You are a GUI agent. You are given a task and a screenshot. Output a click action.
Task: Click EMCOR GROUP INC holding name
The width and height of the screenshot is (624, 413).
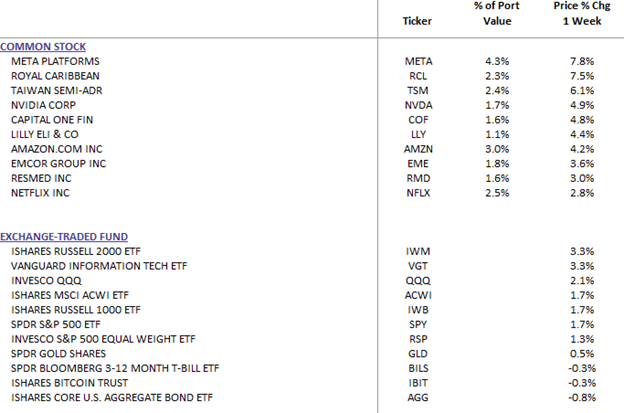(x=58, y=164)
